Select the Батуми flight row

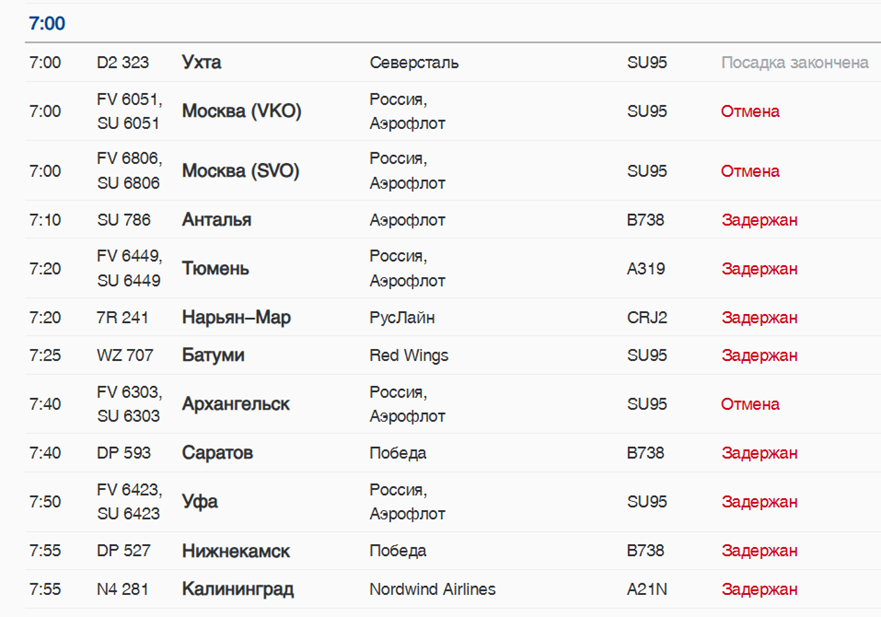click(212, 355)
